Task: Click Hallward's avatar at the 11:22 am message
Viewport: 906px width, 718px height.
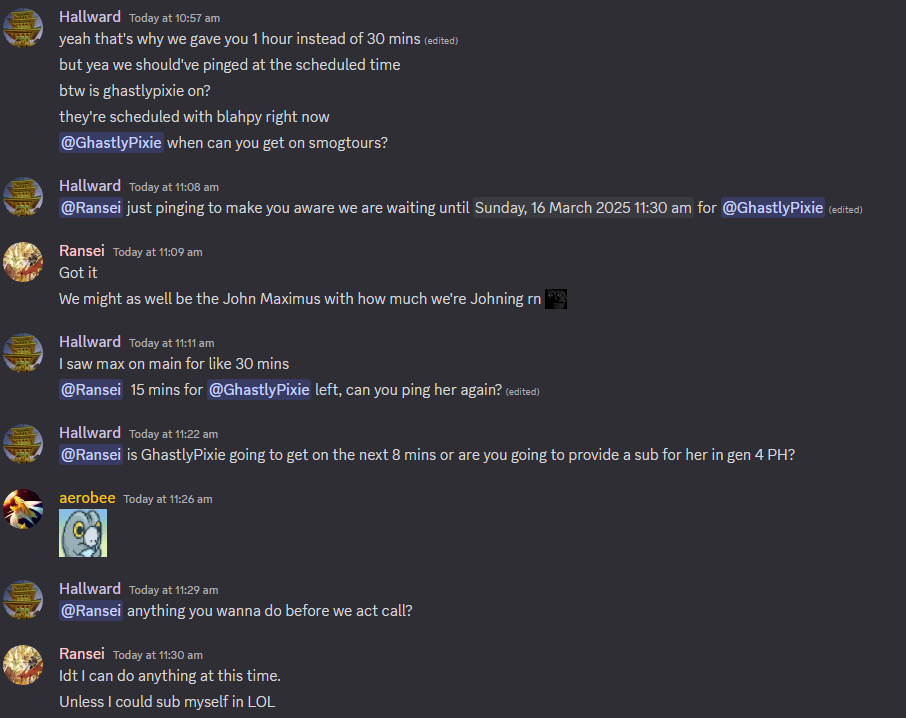Action: point(23,444)
